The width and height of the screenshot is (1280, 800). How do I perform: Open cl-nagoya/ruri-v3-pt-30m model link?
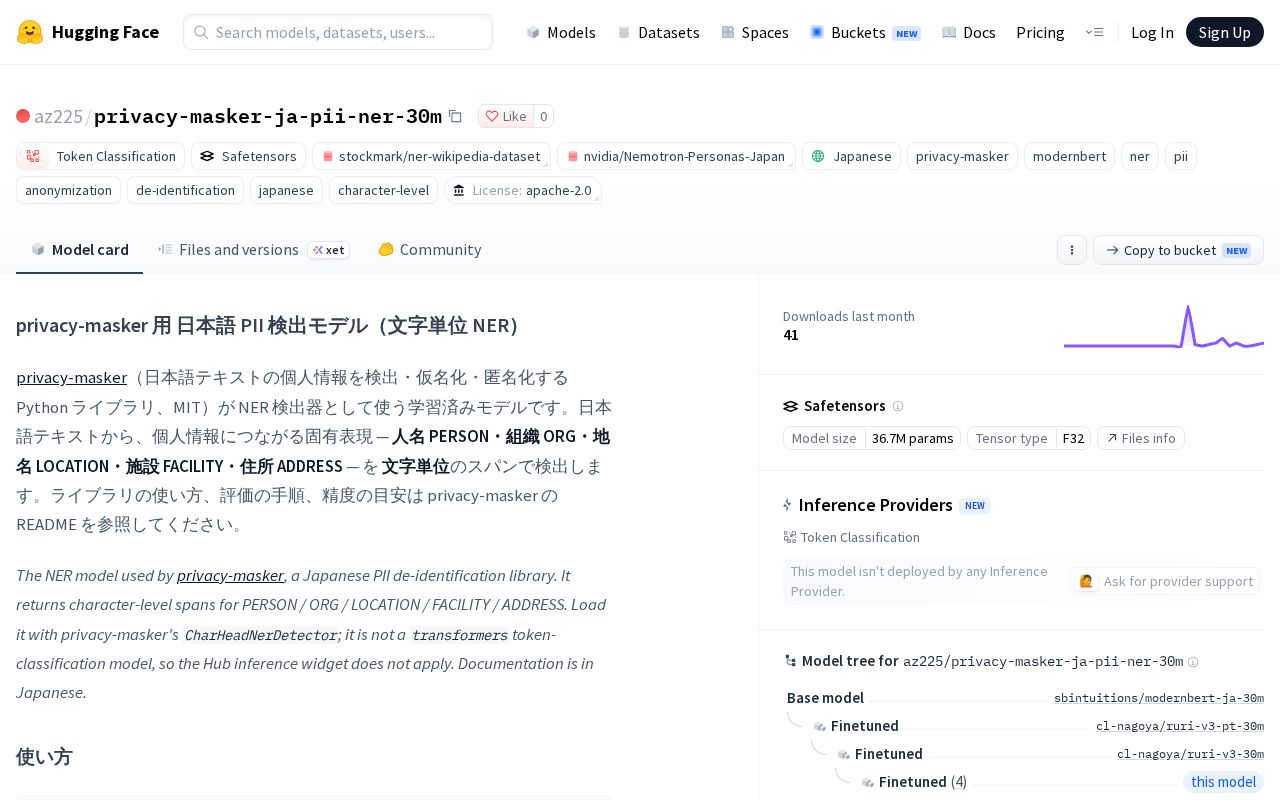click(1180, 726)
